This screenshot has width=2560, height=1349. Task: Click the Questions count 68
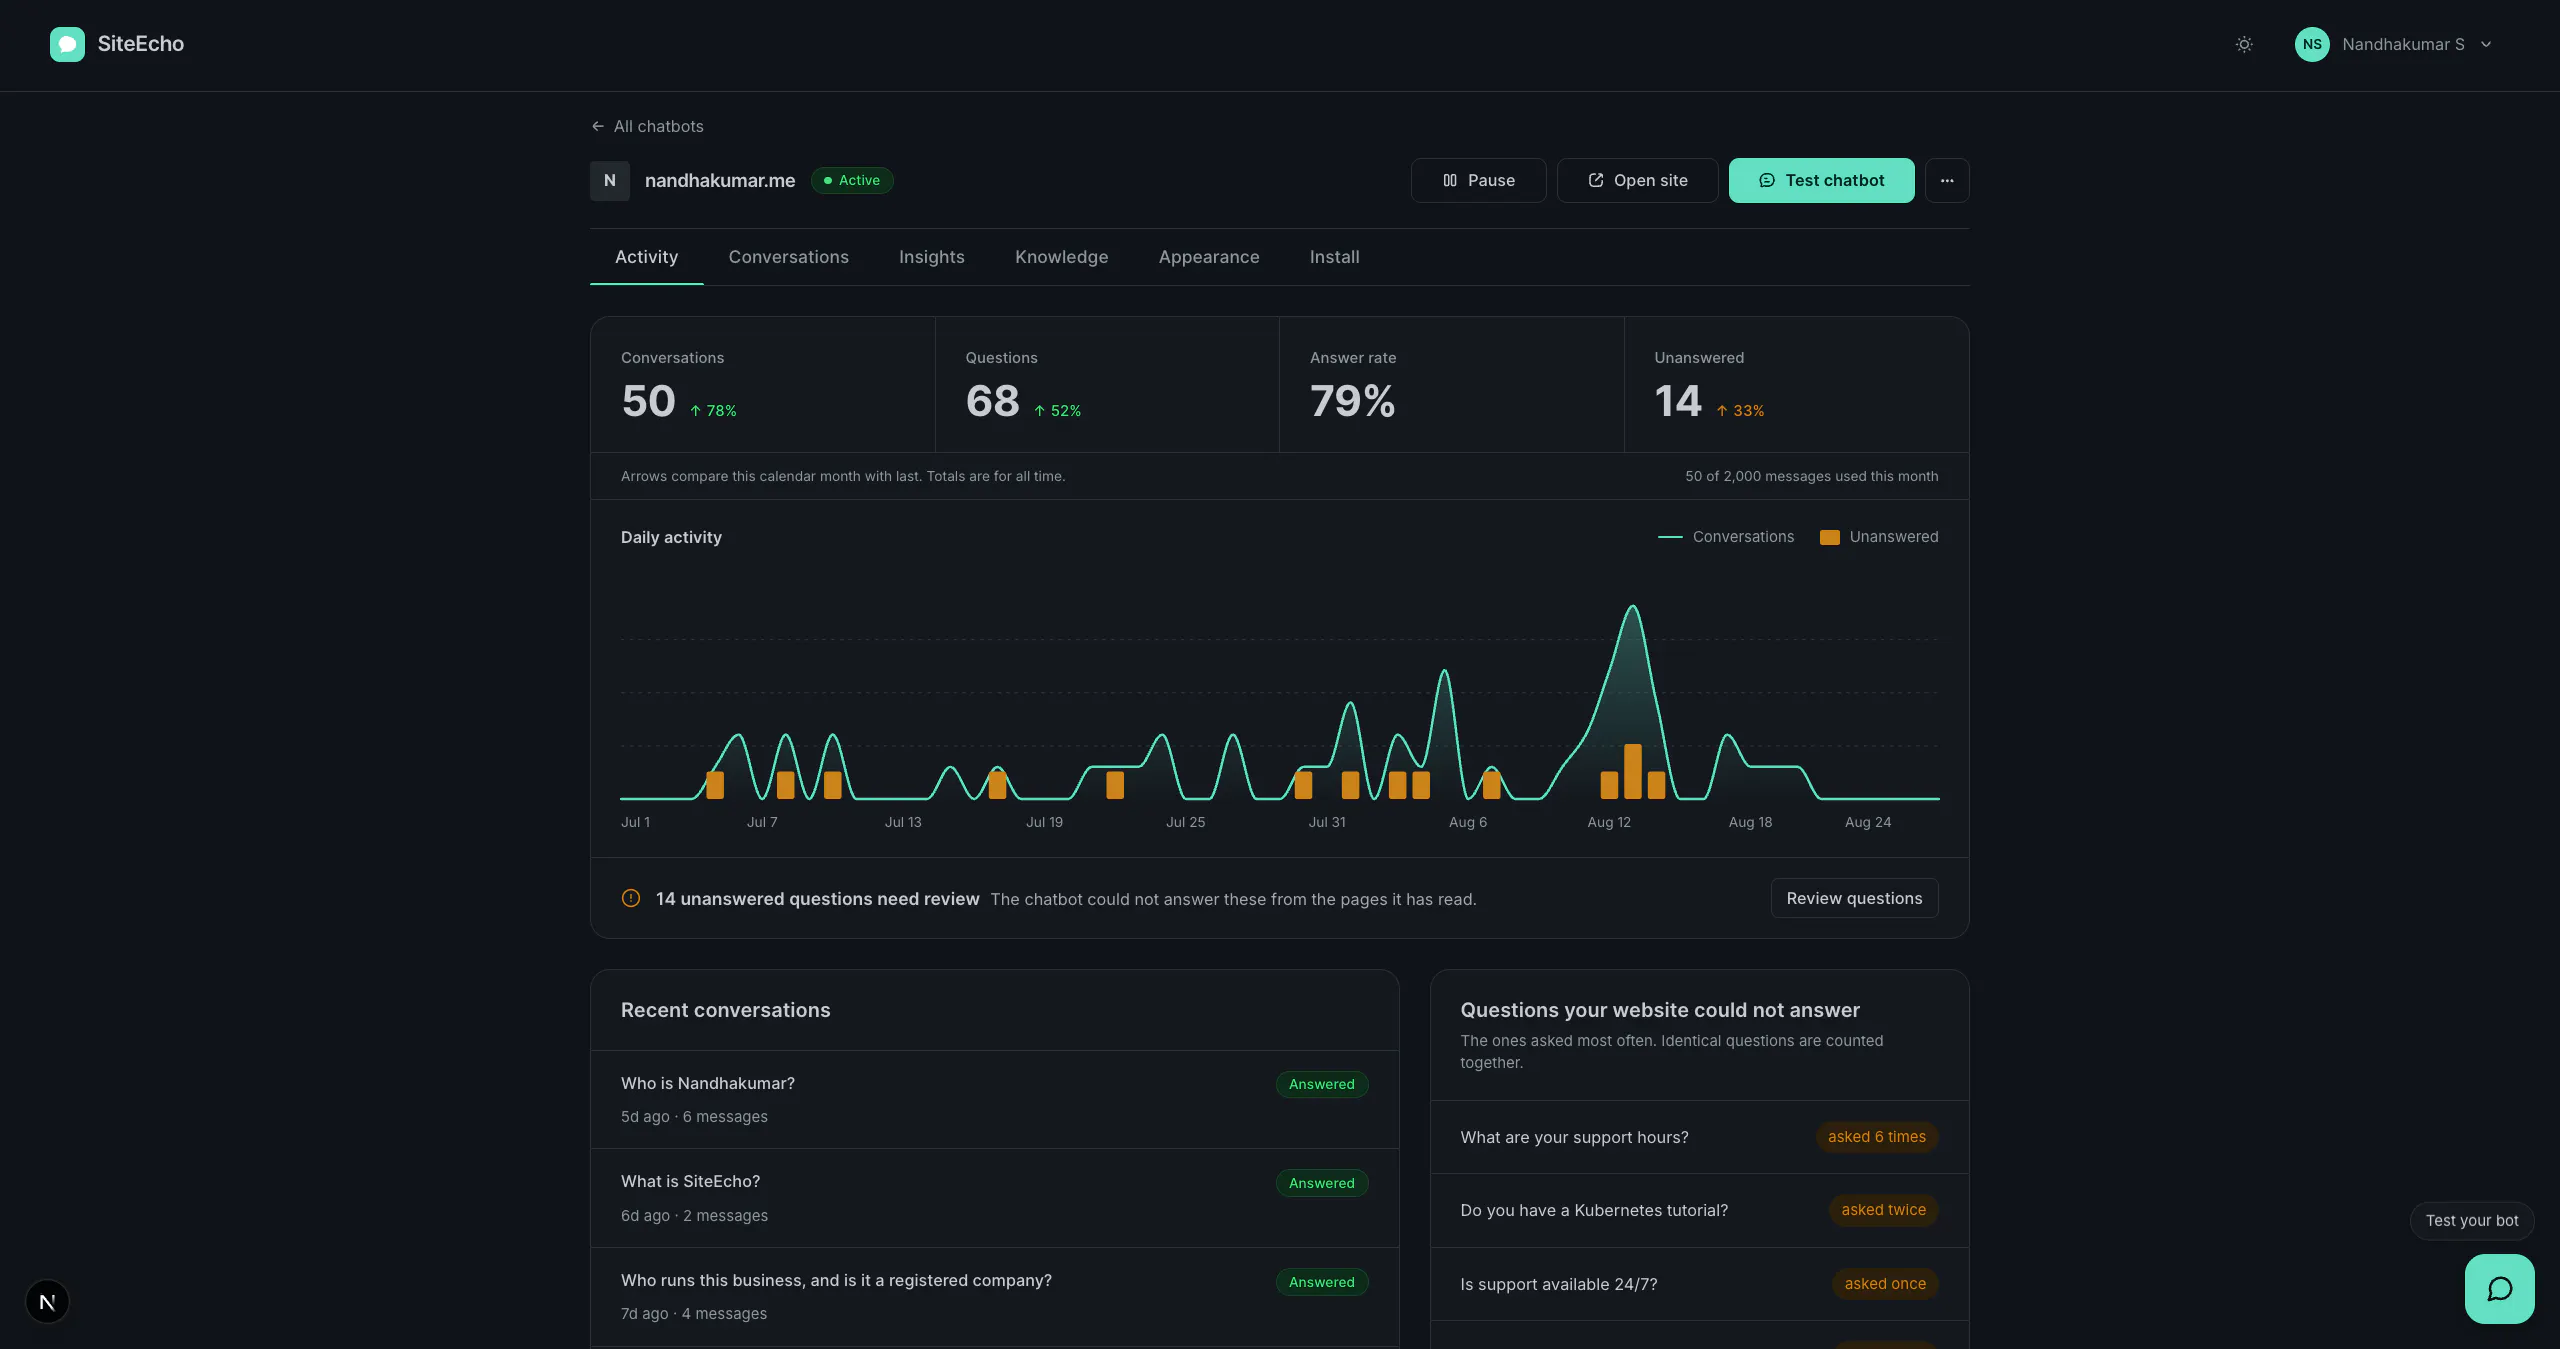(992, 401)
